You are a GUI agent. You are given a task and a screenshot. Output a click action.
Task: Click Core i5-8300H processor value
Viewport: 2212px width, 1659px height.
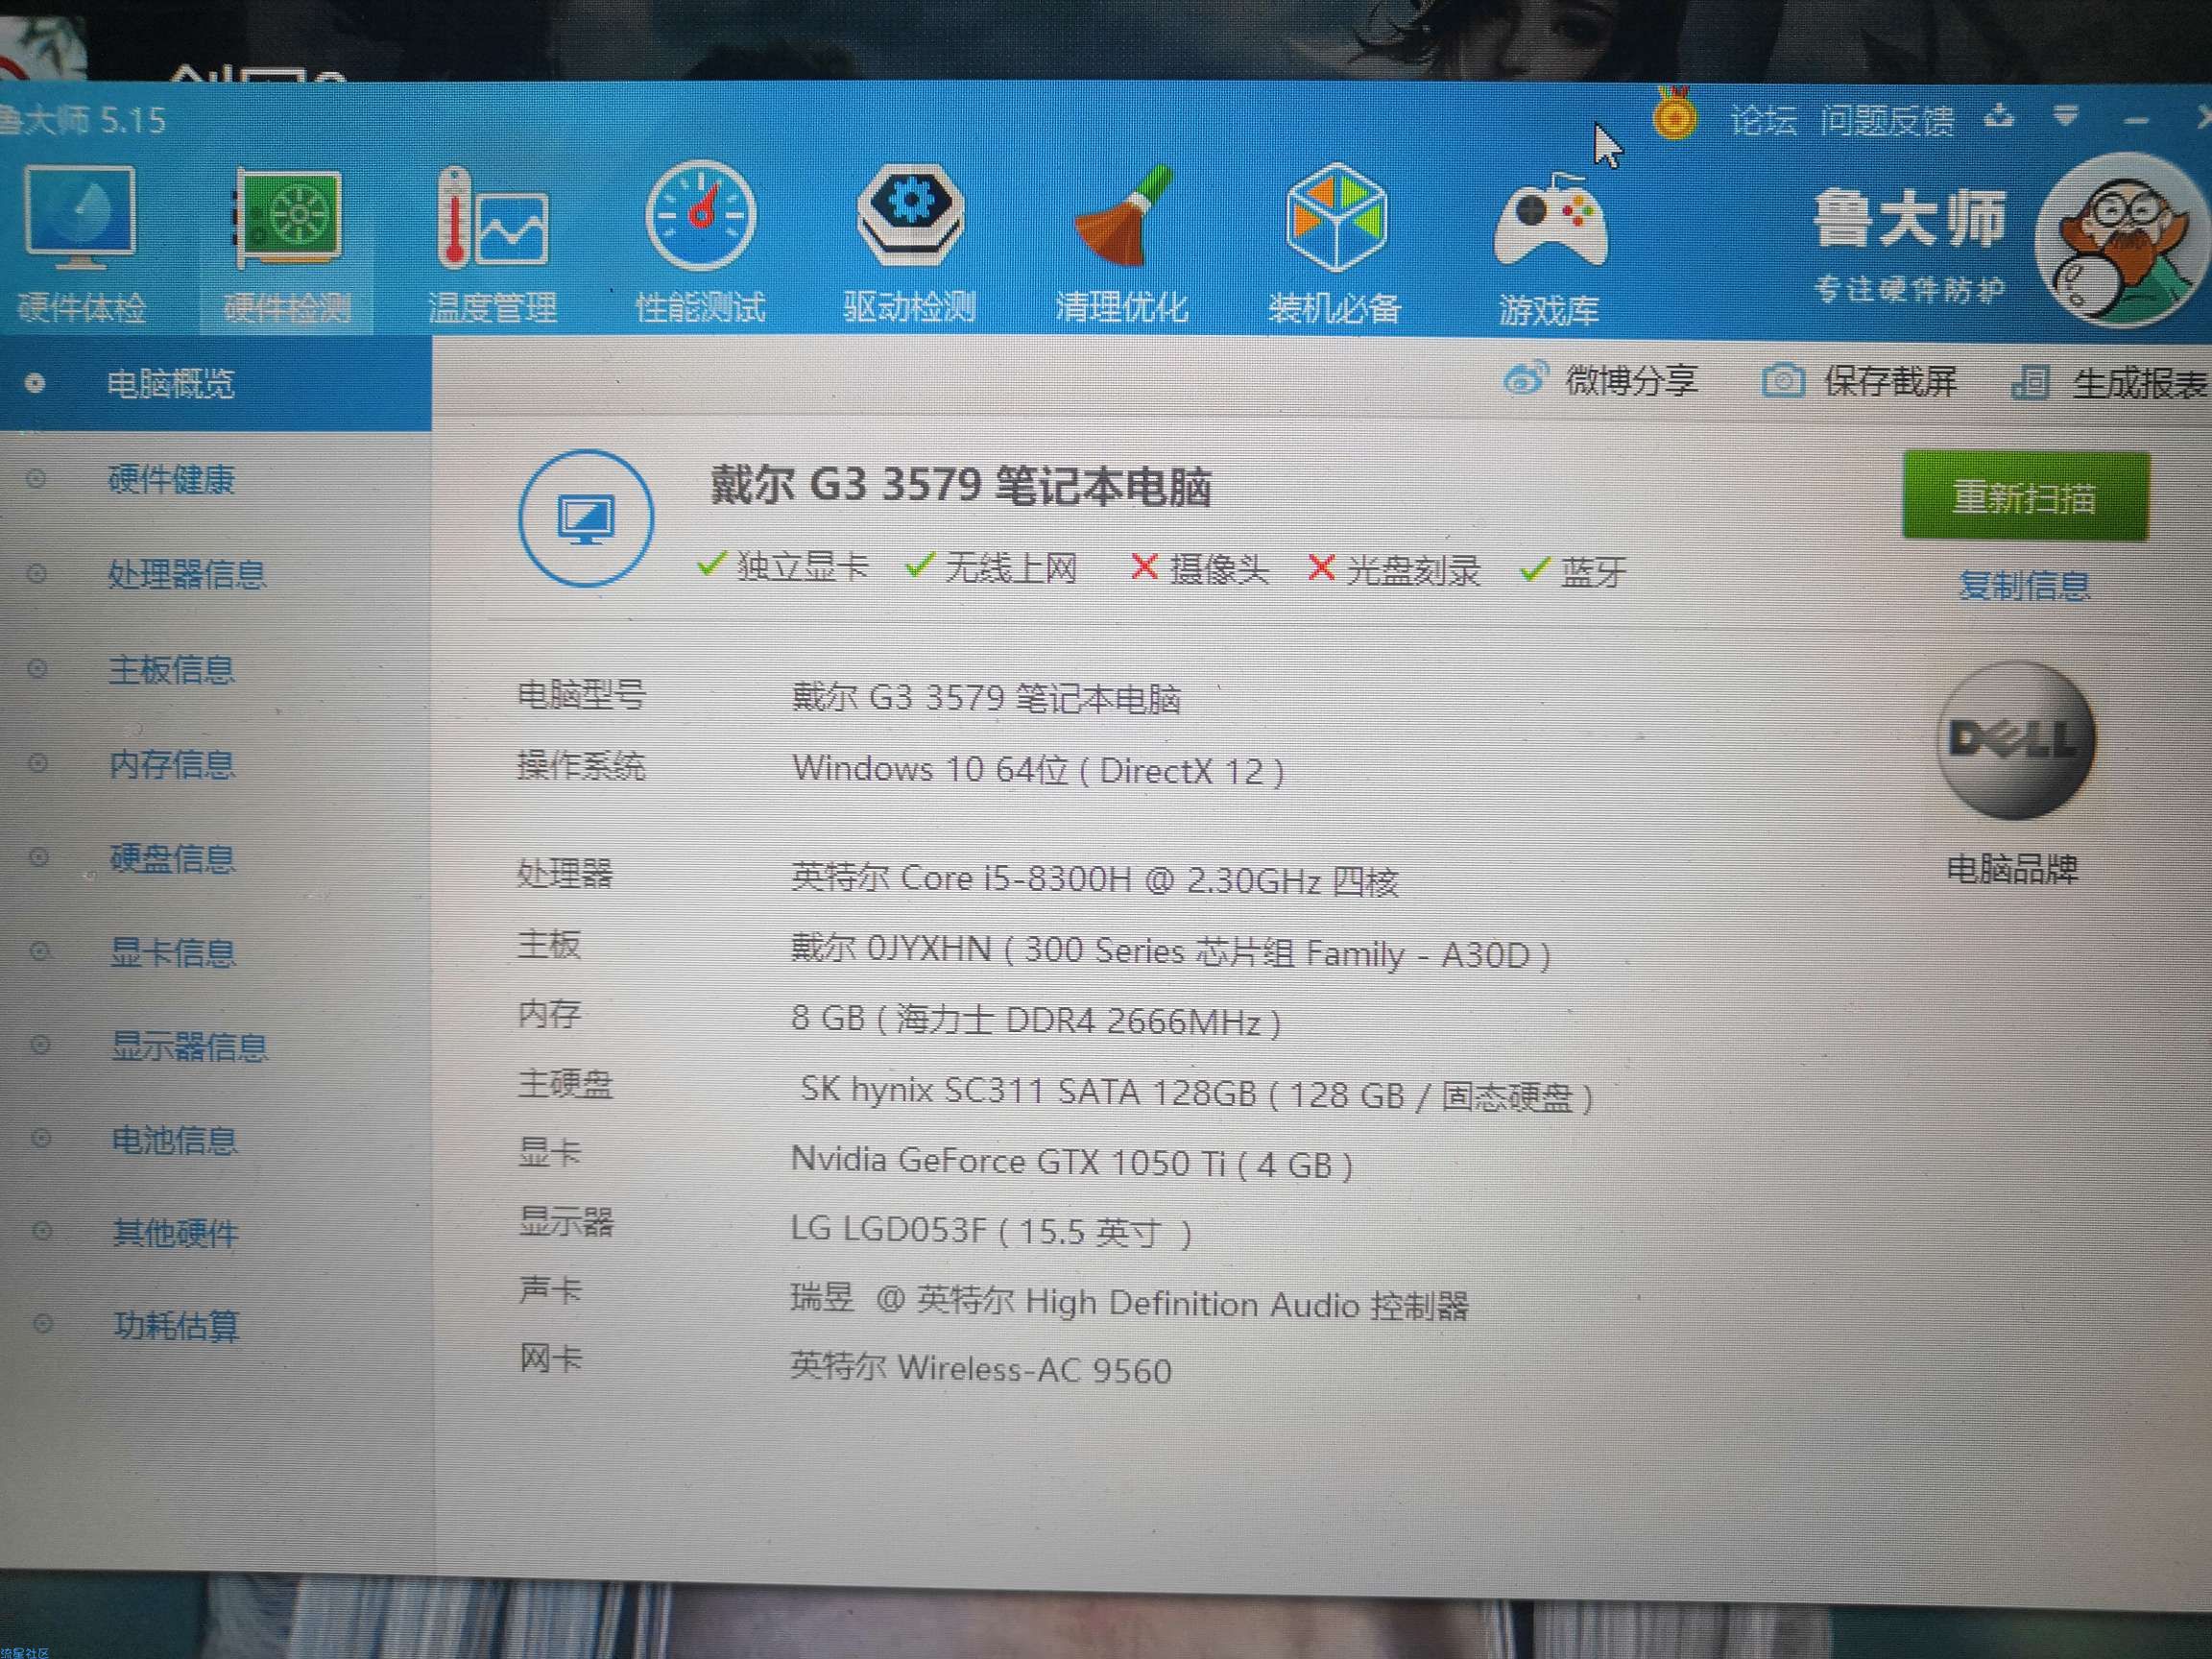(1095, 880)
